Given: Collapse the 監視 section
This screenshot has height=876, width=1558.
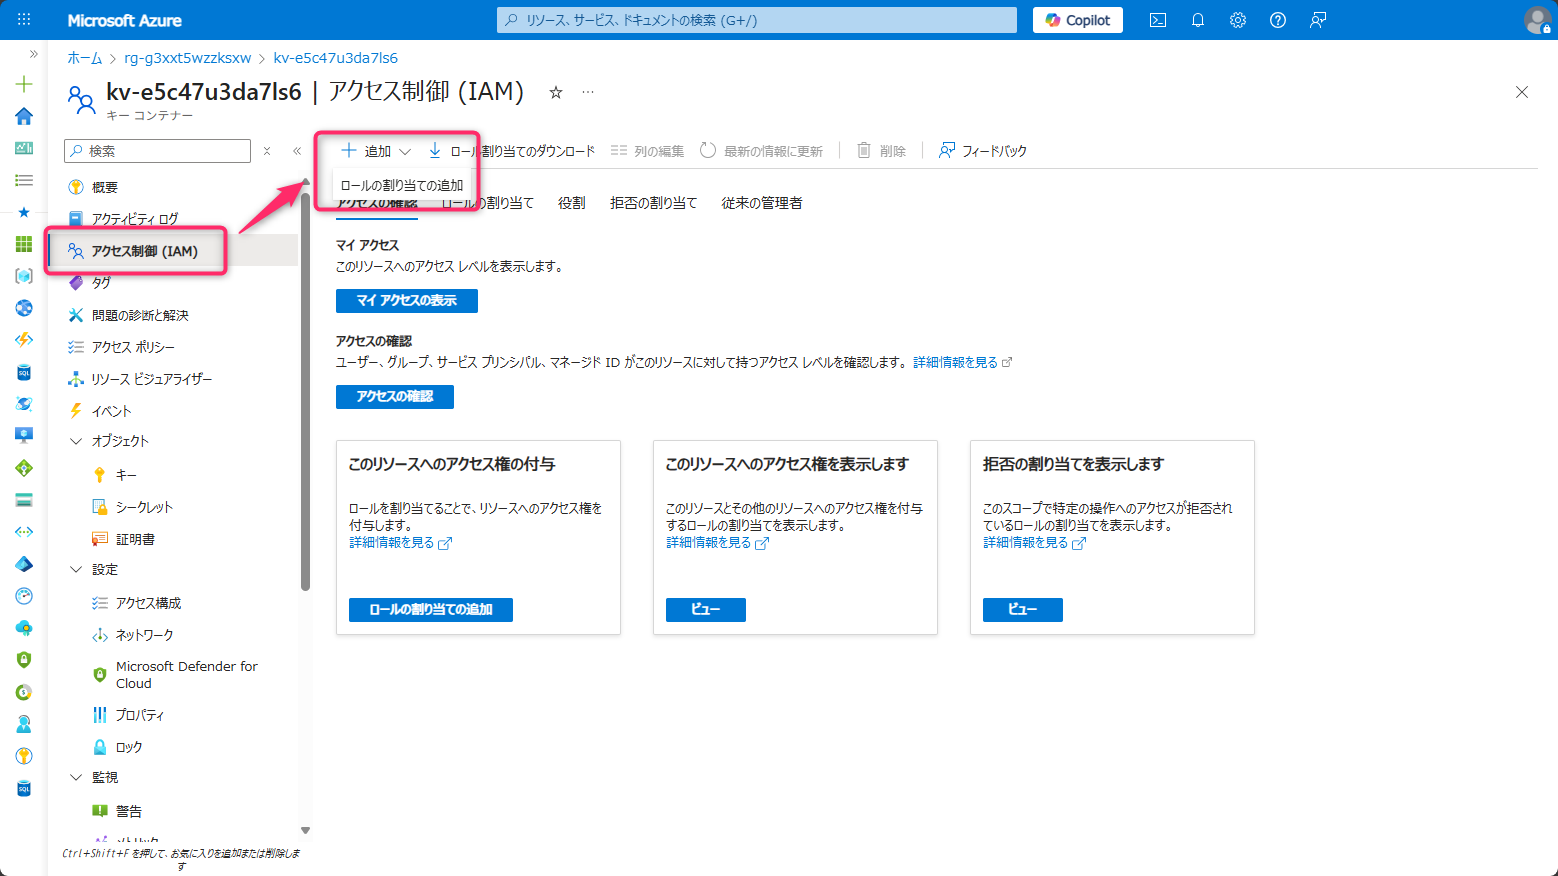Looking at the screenshot, I should tap(76, 777).
